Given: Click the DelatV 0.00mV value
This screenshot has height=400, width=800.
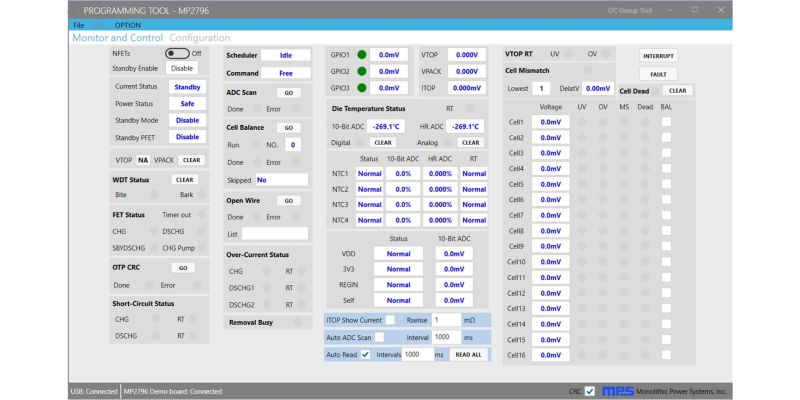Looking at the screenshot, I should point(598,88).
